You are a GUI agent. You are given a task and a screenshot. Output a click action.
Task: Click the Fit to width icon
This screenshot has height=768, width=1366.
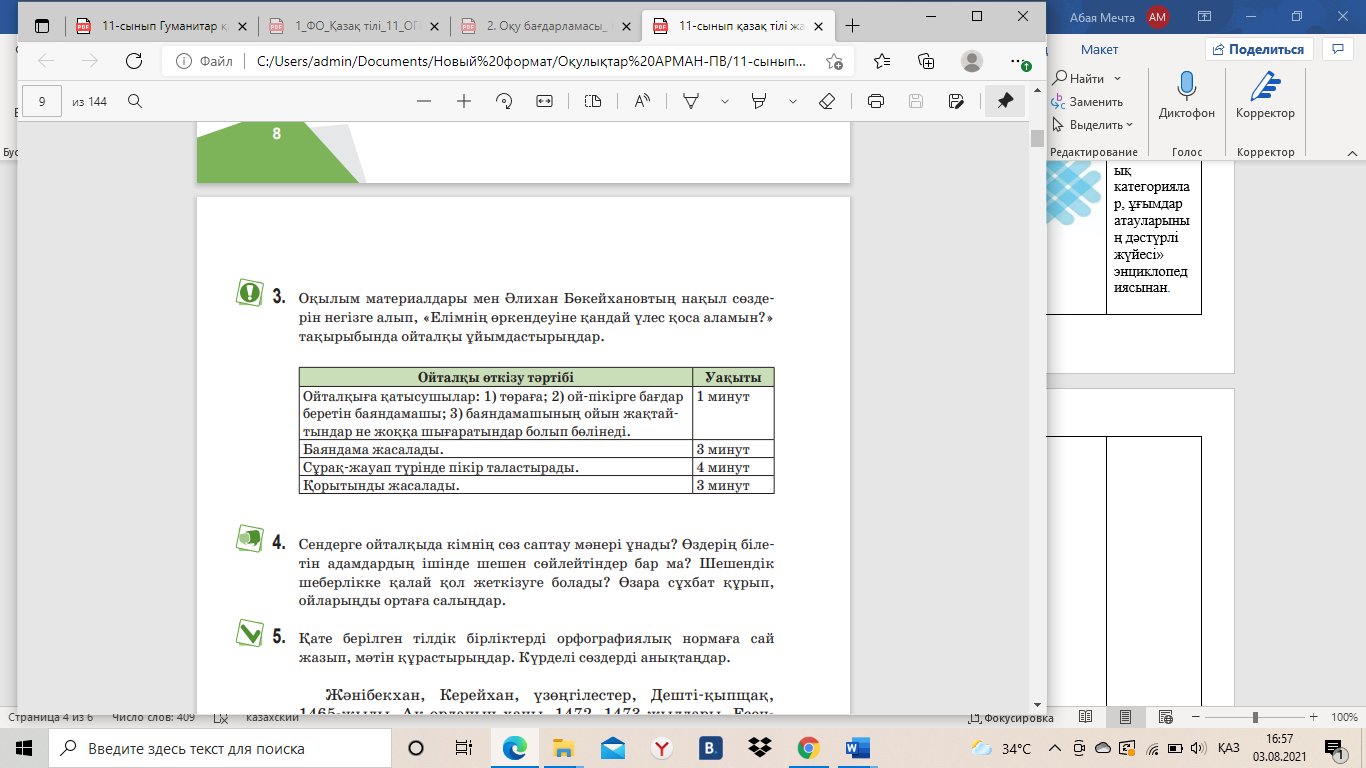point(544,101)
